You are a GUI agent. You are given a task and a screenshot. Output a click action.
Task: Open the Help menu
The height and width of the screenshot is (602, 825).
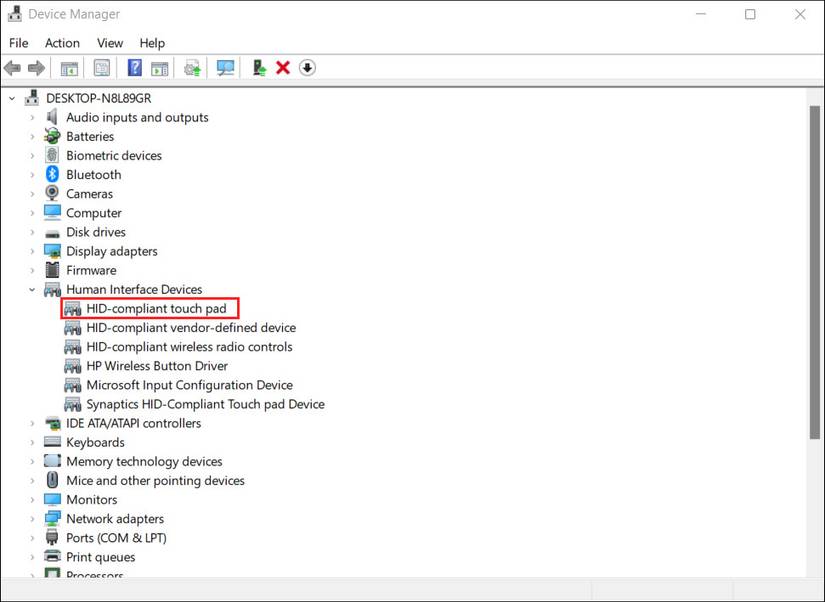(x=152, y=43)
